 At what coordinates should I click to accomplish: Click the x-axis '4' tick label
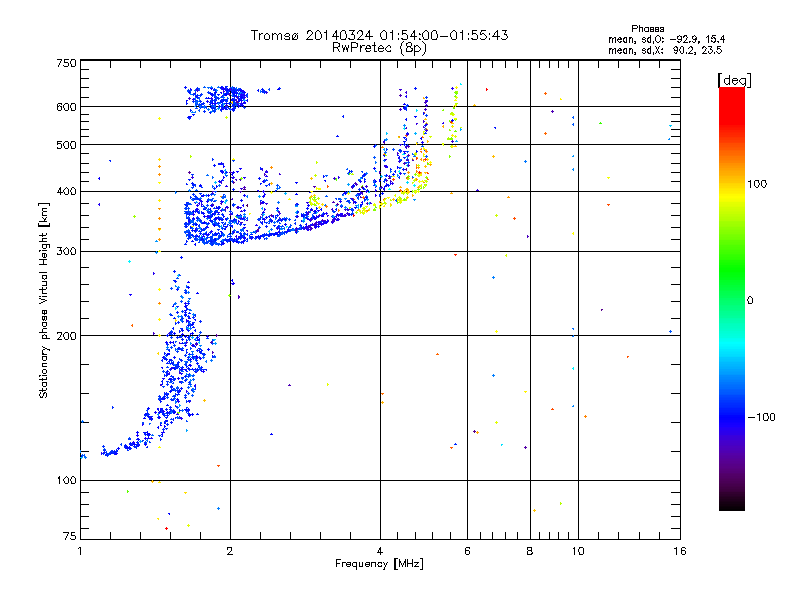click(x=380, y=551)
